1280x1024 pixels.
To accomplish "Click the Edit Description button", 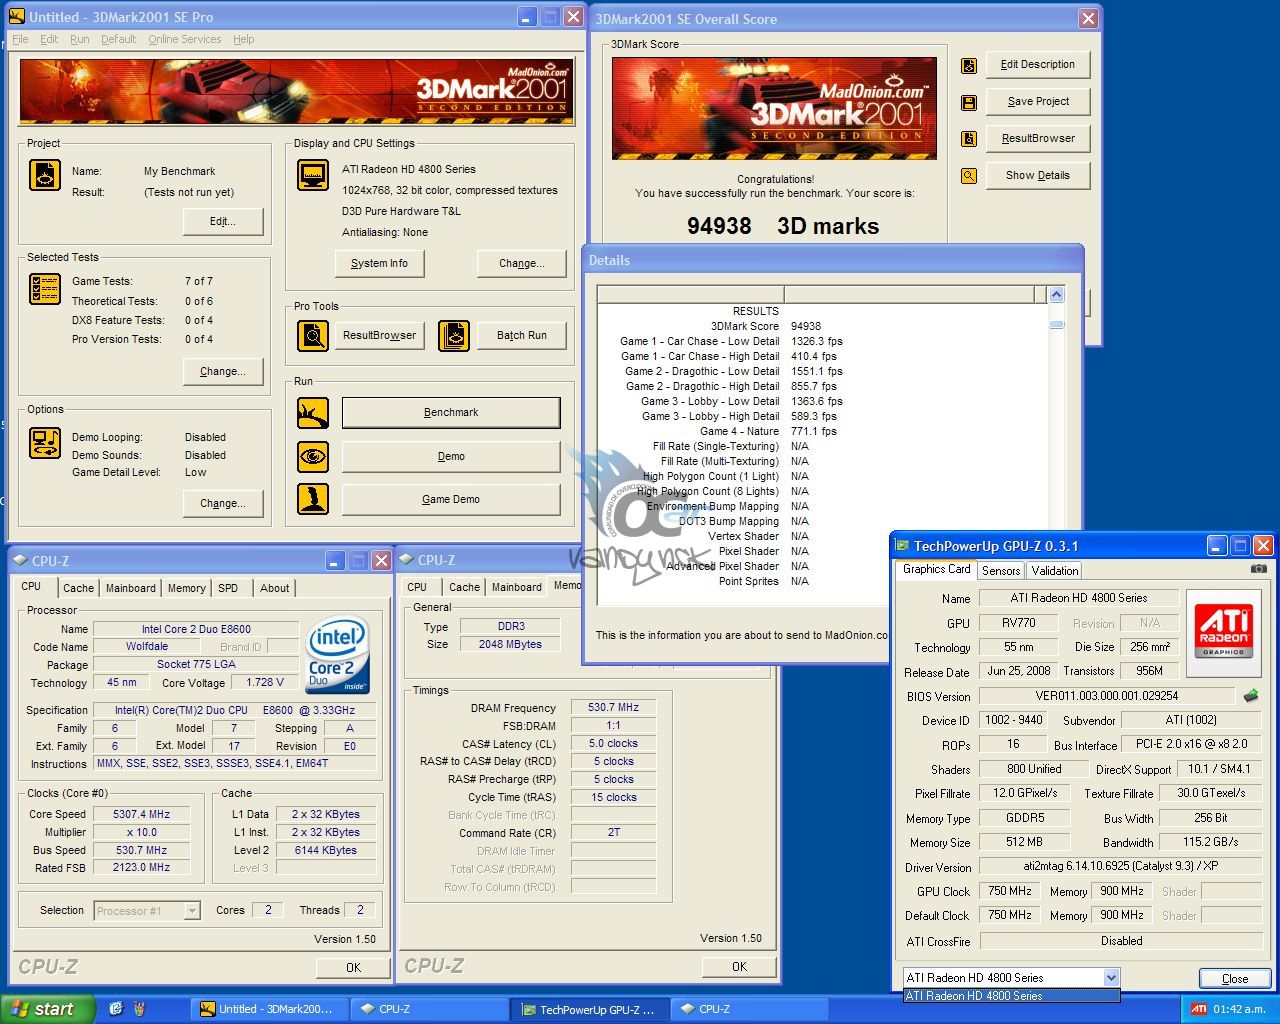I will pyautogui.click(x=1038, y=64).
